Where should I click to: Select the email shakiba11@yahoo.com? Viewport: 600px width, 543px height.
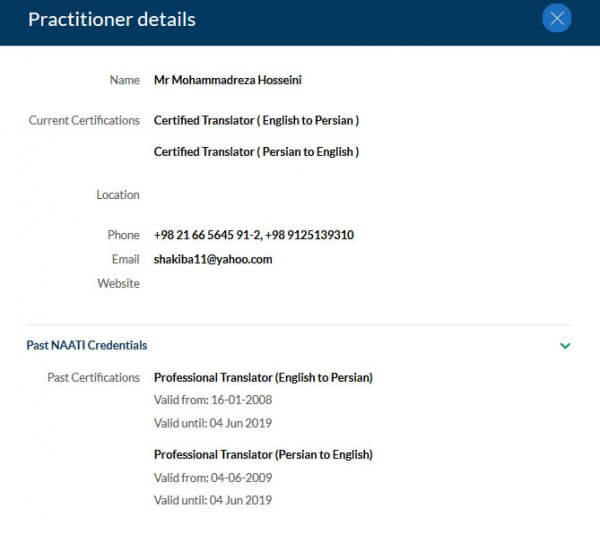pyautogui.click(x=213, y=259)
